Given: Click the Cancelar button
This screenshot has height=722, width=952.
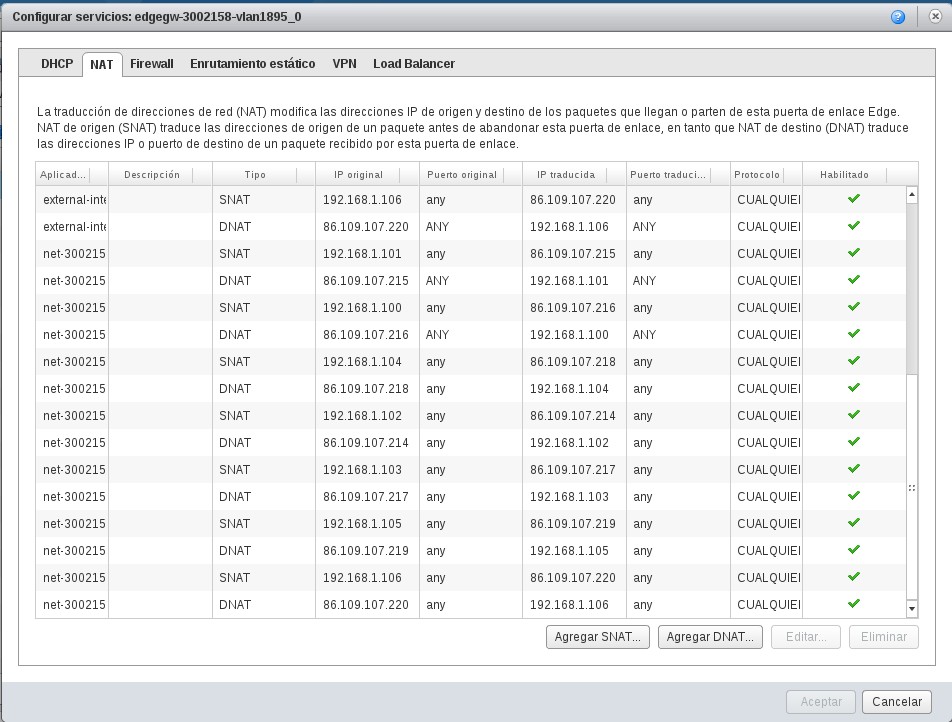Looking at the screenshot, I should click(x=897, y=701).
